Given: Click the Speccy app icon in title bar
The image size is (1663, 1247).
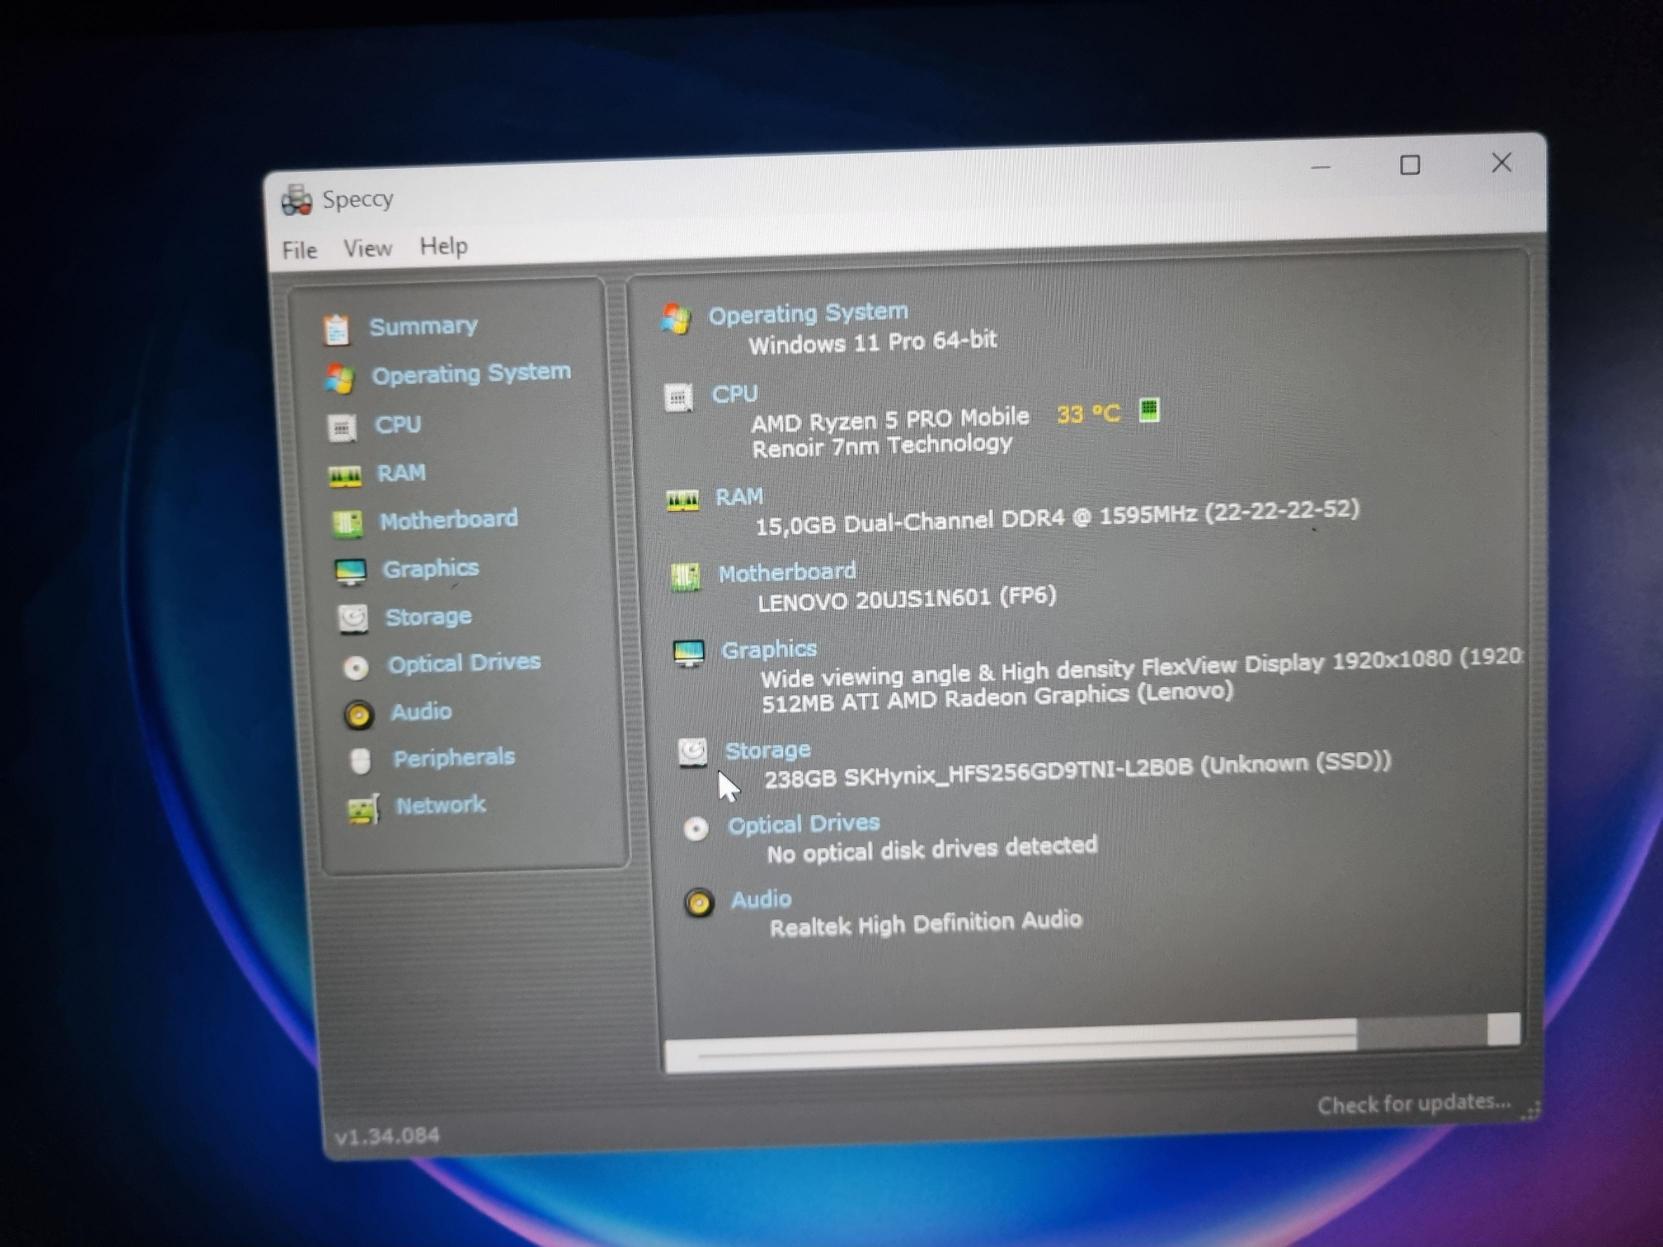Looking at the screenshot, I should click(x=297, y=200).
